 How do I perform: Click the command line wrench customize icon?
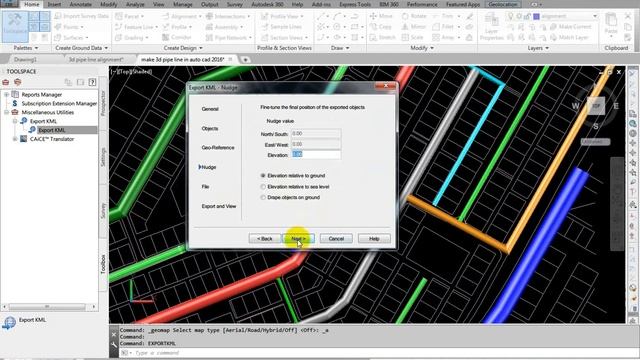coord(113,345)
